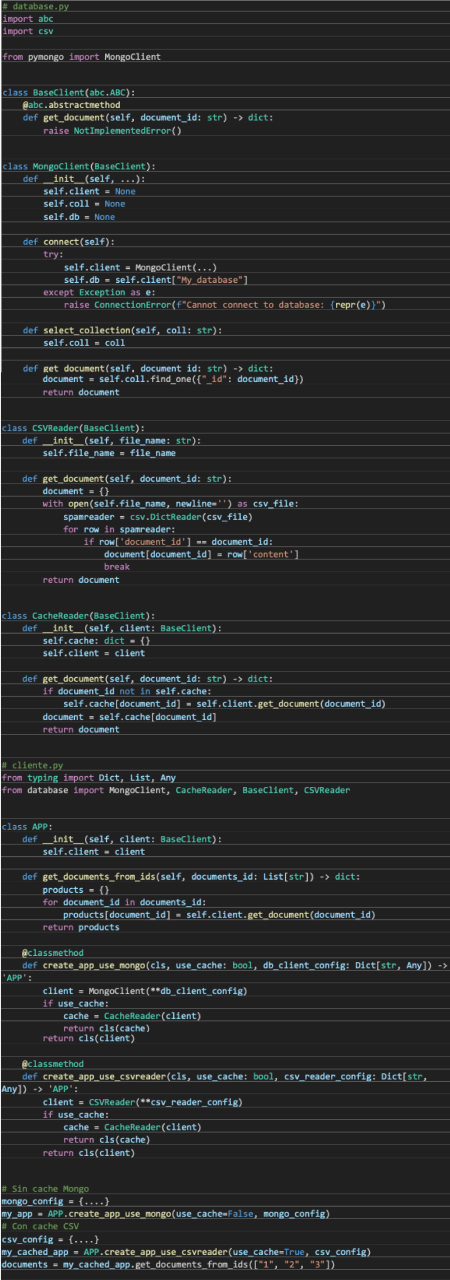Click 'def select_collection' method definition
The height and width of the screenshot is (1280, 450).
tap(122, 329)
